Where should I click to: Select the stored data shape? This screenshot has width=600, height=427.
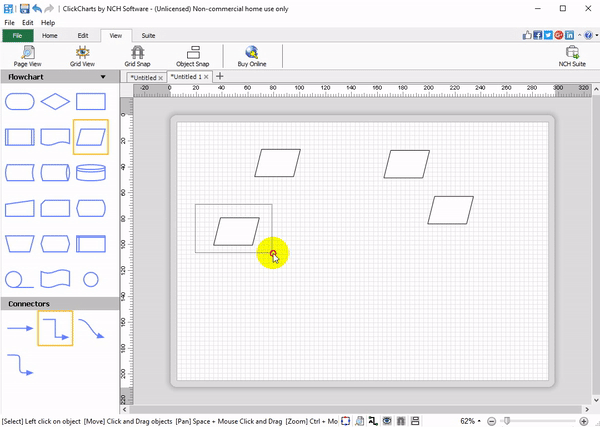[20, 173]
